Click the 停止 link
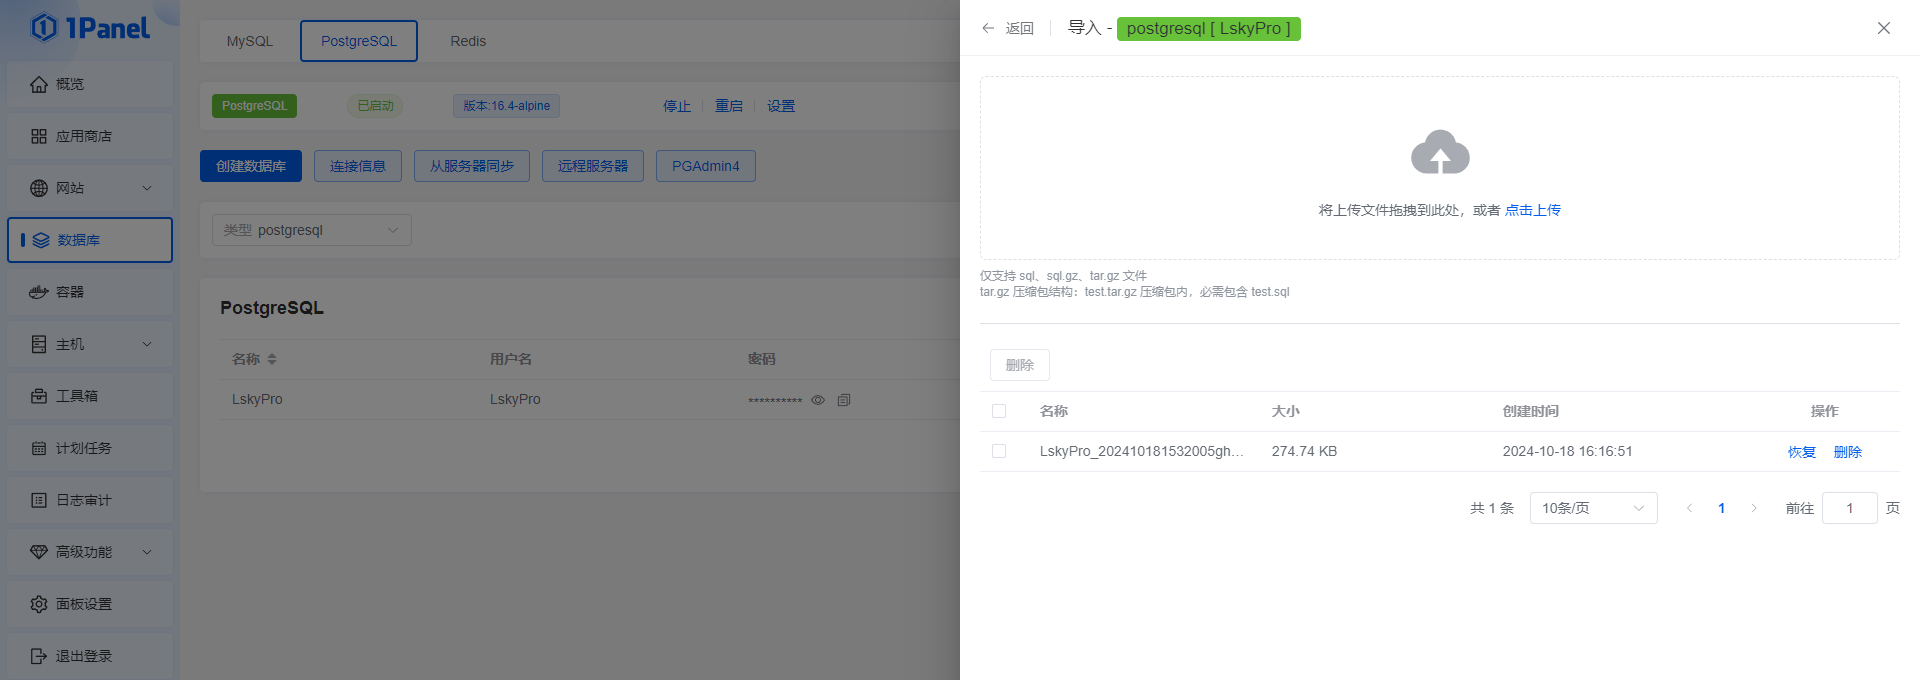 [x=677, y=106]
